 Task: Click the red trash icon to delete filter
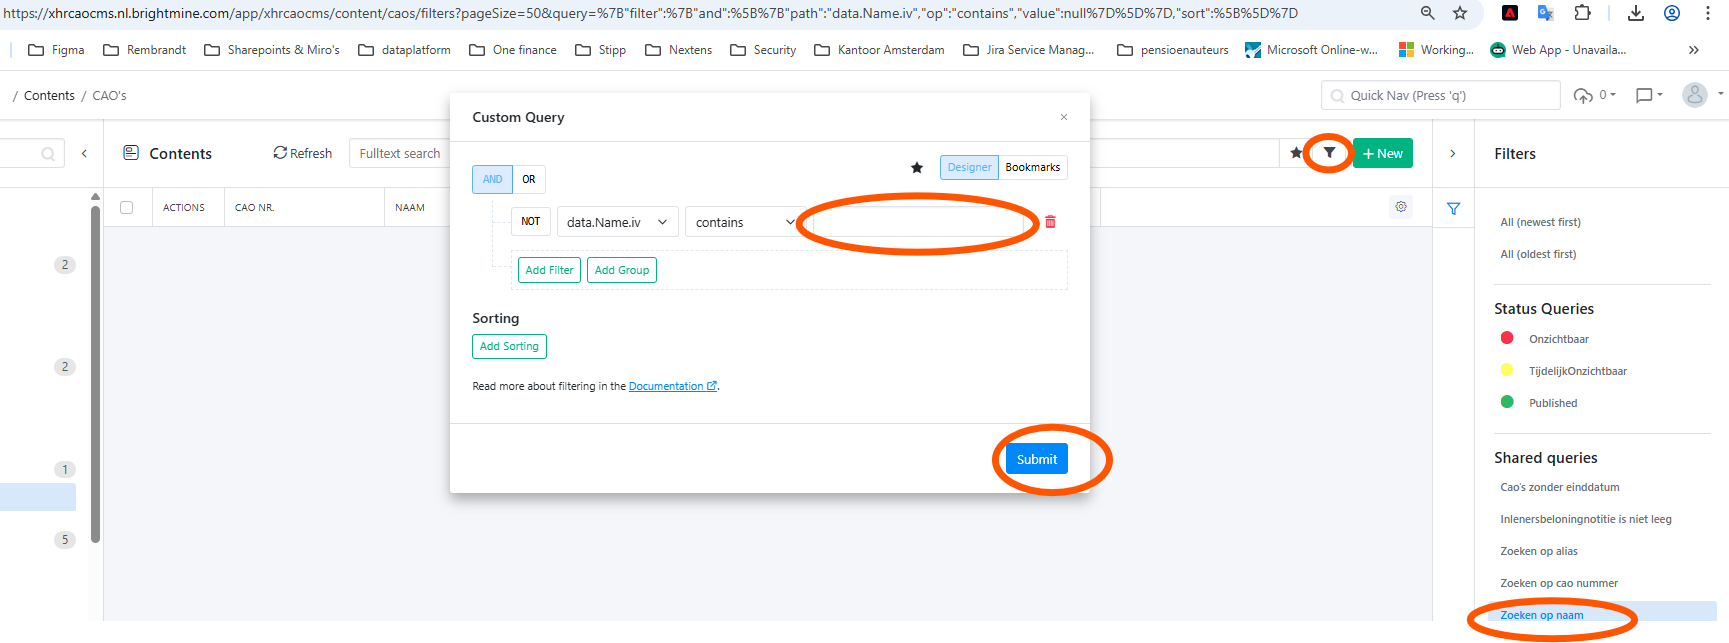click(1050, 222)
